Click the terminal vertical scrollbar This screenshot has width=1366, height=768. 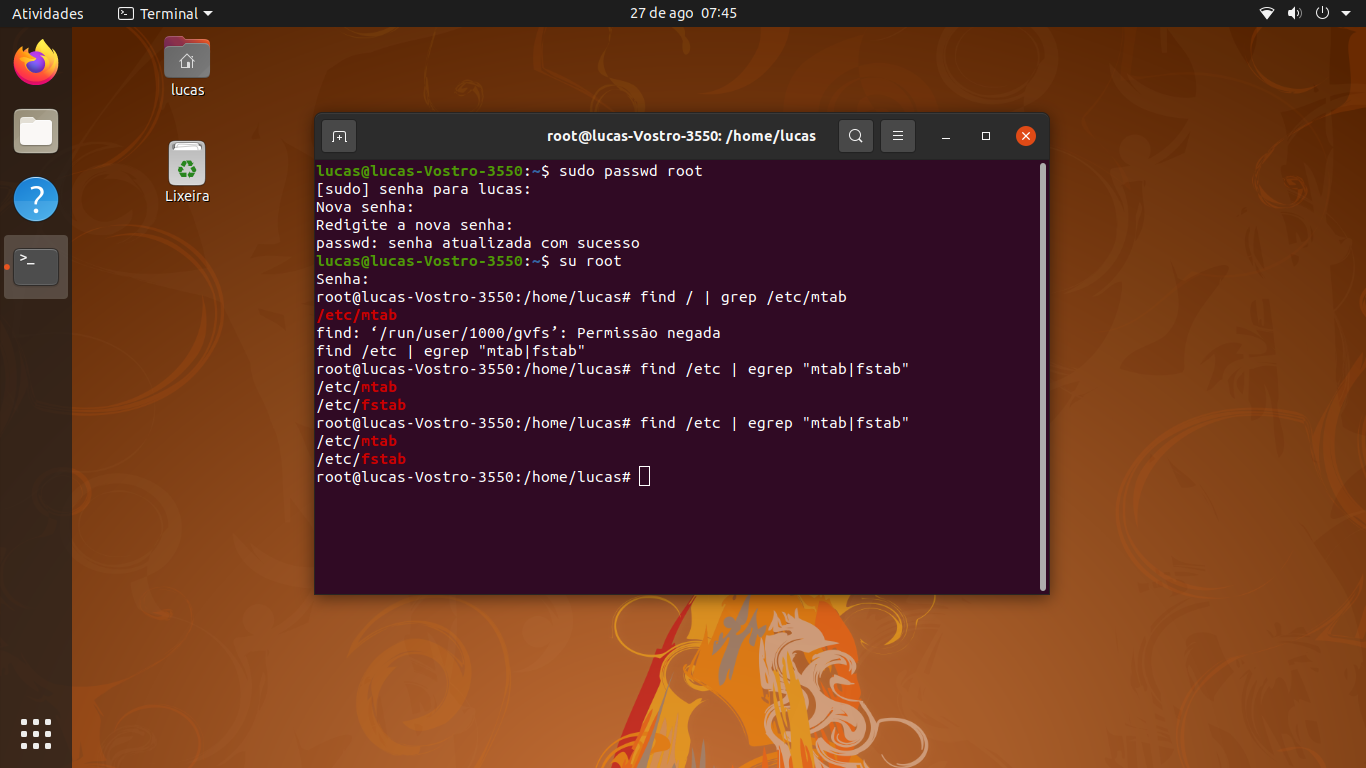1043,376
